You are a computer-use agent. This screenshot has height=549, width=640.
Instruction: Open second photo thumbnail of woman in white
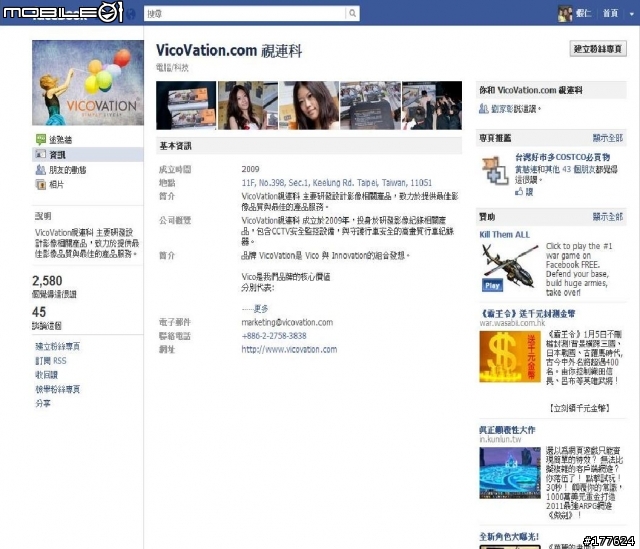click(248, 105)
